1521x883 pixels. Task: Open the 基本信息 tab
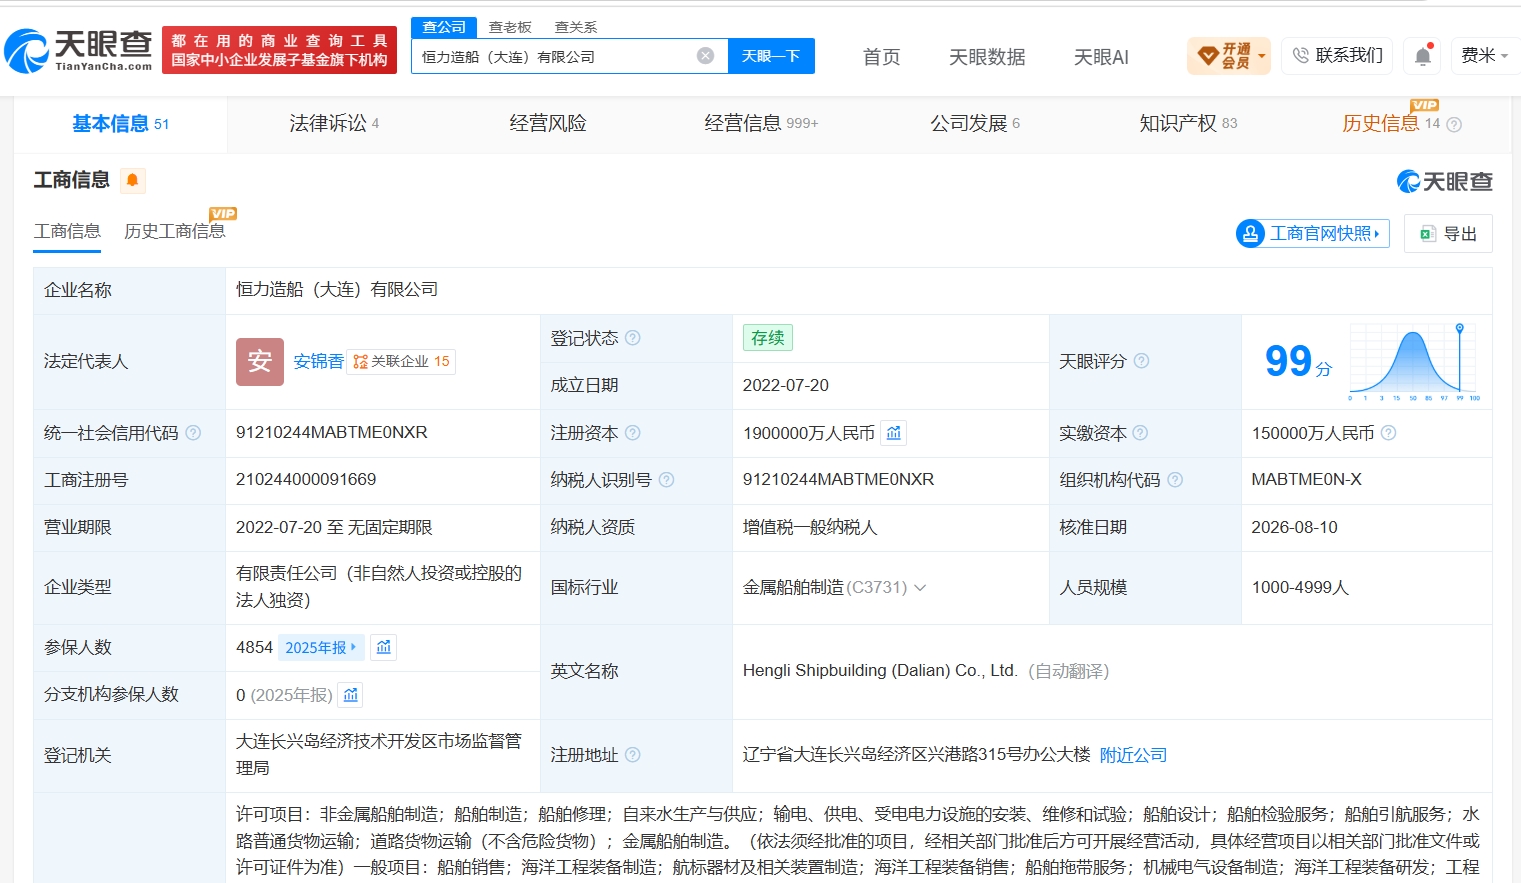[x=121, y=124]
